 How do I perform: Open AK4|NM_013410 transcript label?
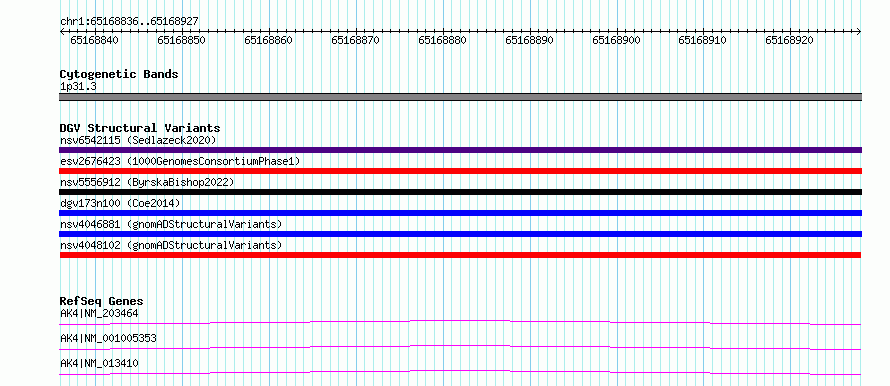99,363
